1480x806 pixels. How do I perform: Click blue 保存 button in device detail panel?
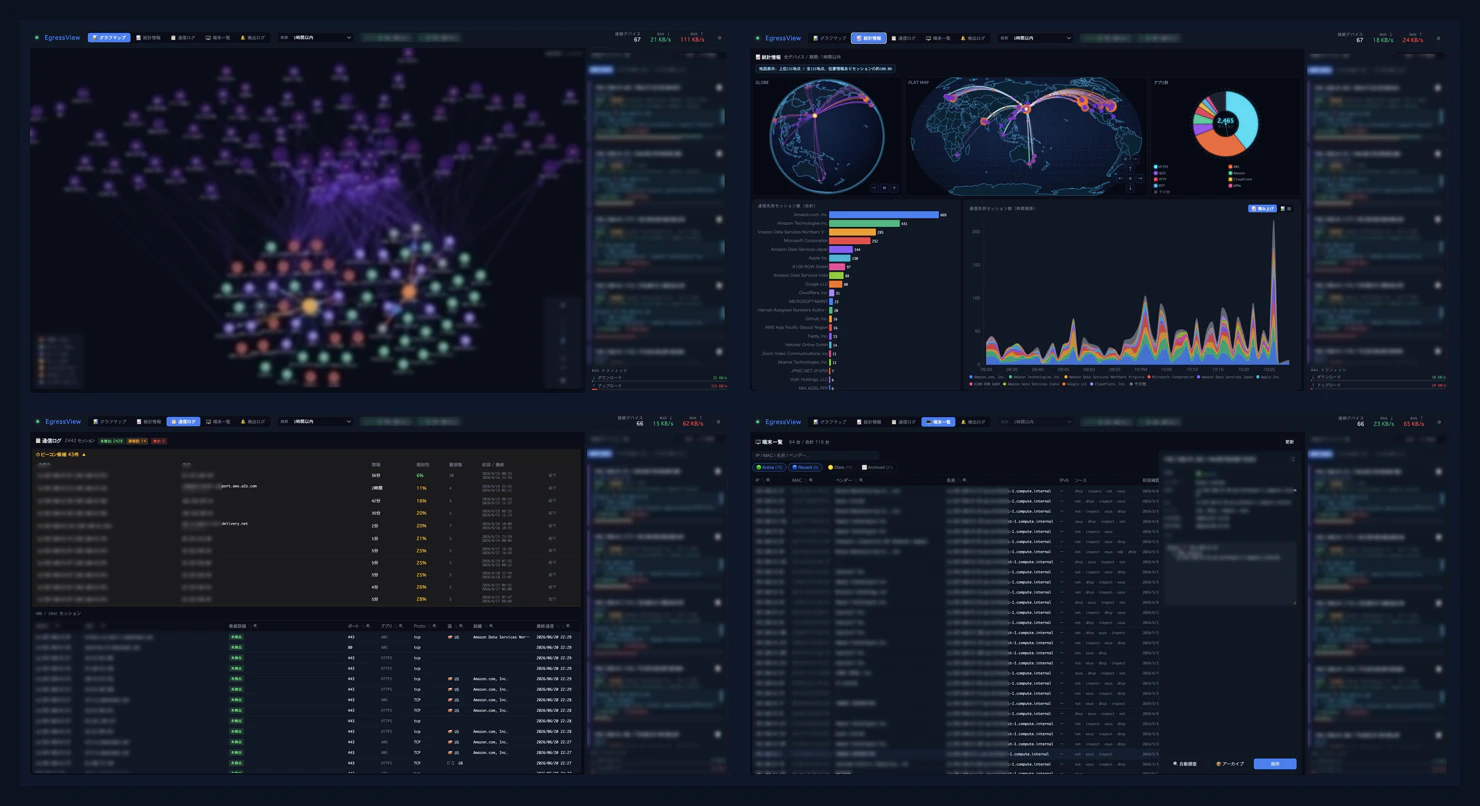click(1275, 763)
